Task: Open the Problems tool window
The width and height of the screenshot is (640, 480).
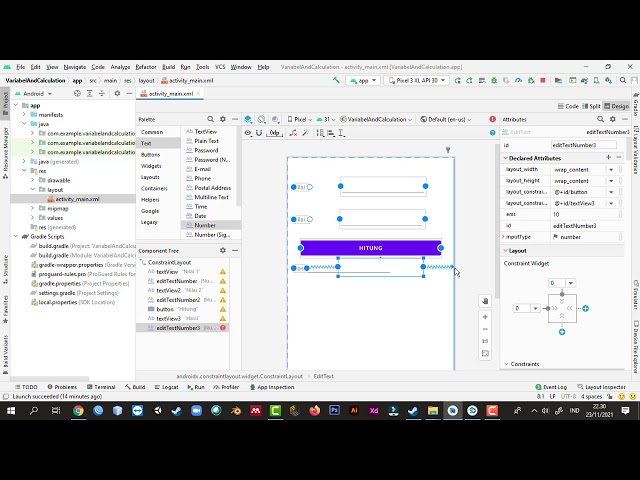Action: tap(62, 387)
